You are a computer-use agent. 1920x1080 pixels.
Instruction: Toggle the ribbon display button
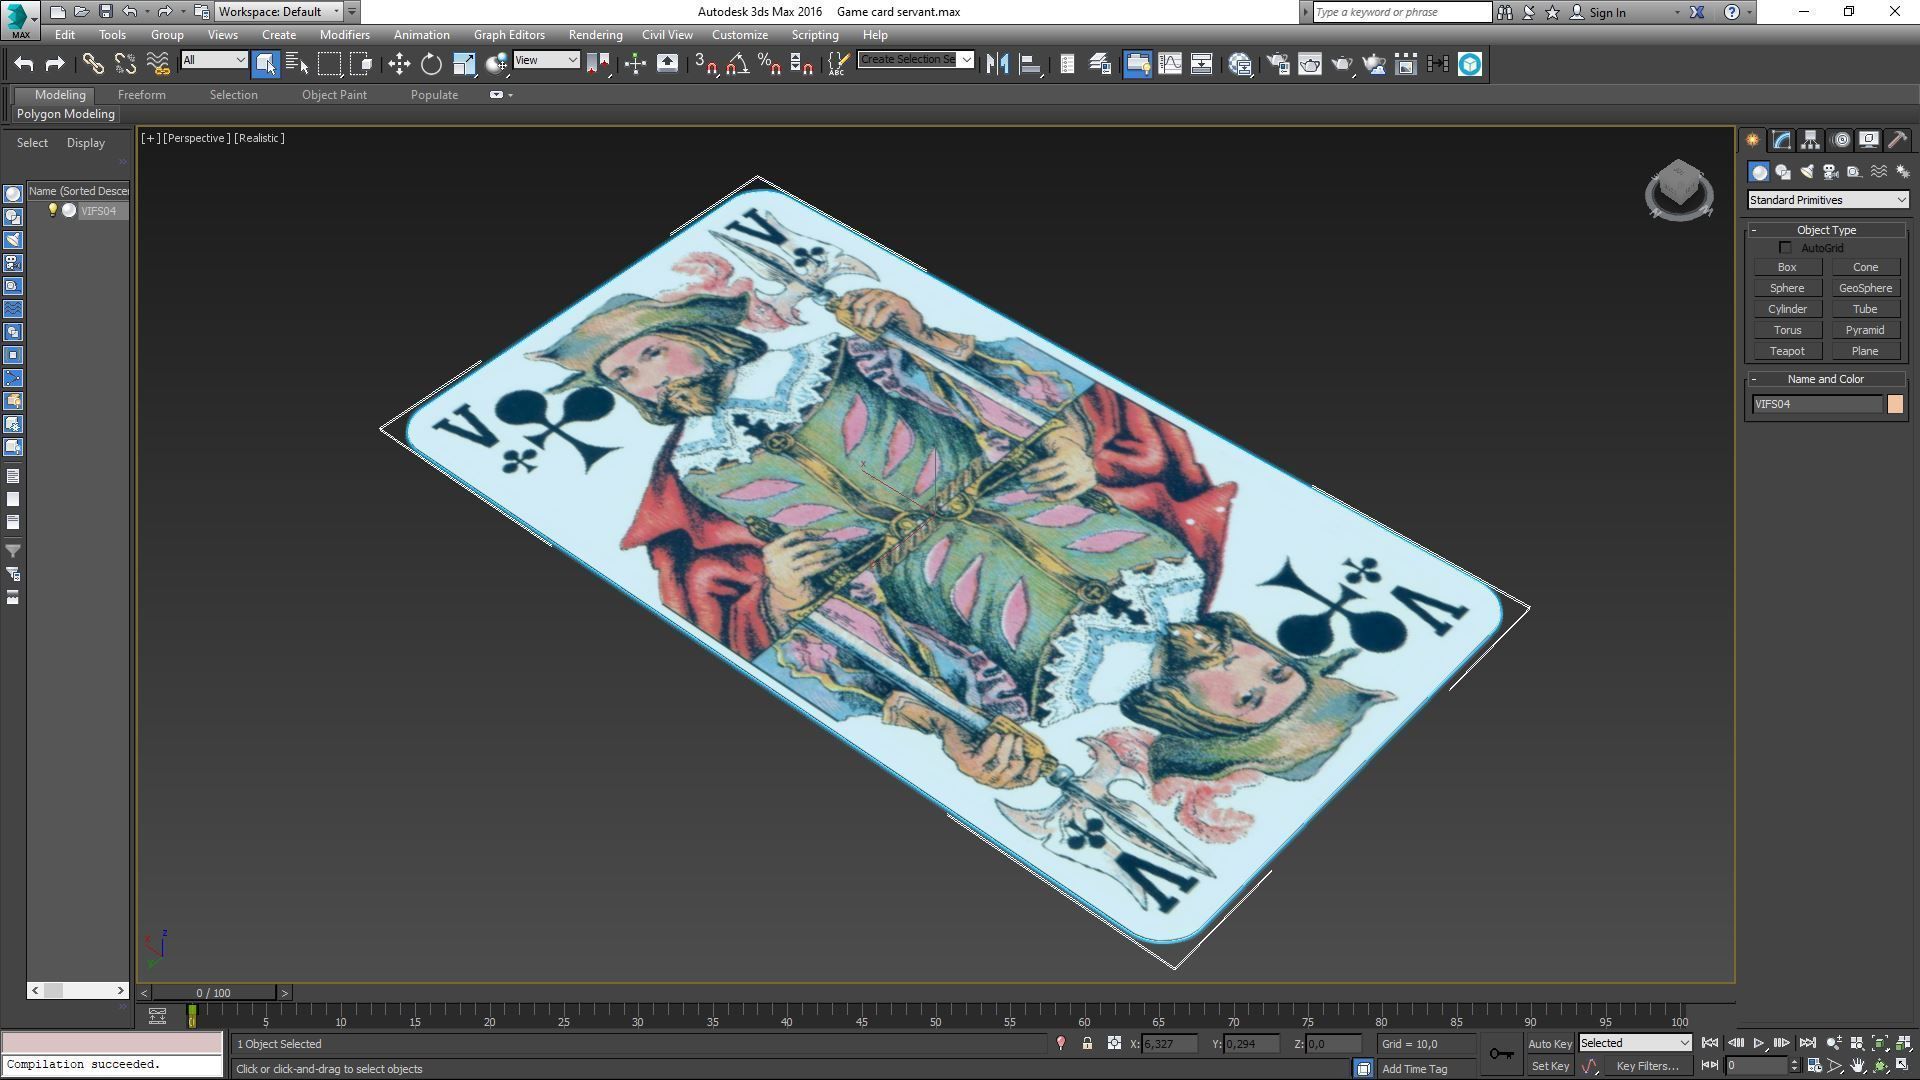point(1137,64)
